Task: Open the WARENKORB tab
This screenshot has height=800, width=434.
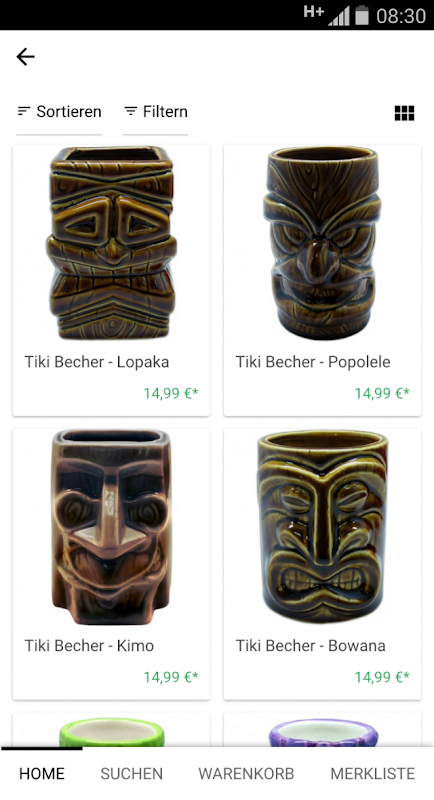Action: point(246,773)
